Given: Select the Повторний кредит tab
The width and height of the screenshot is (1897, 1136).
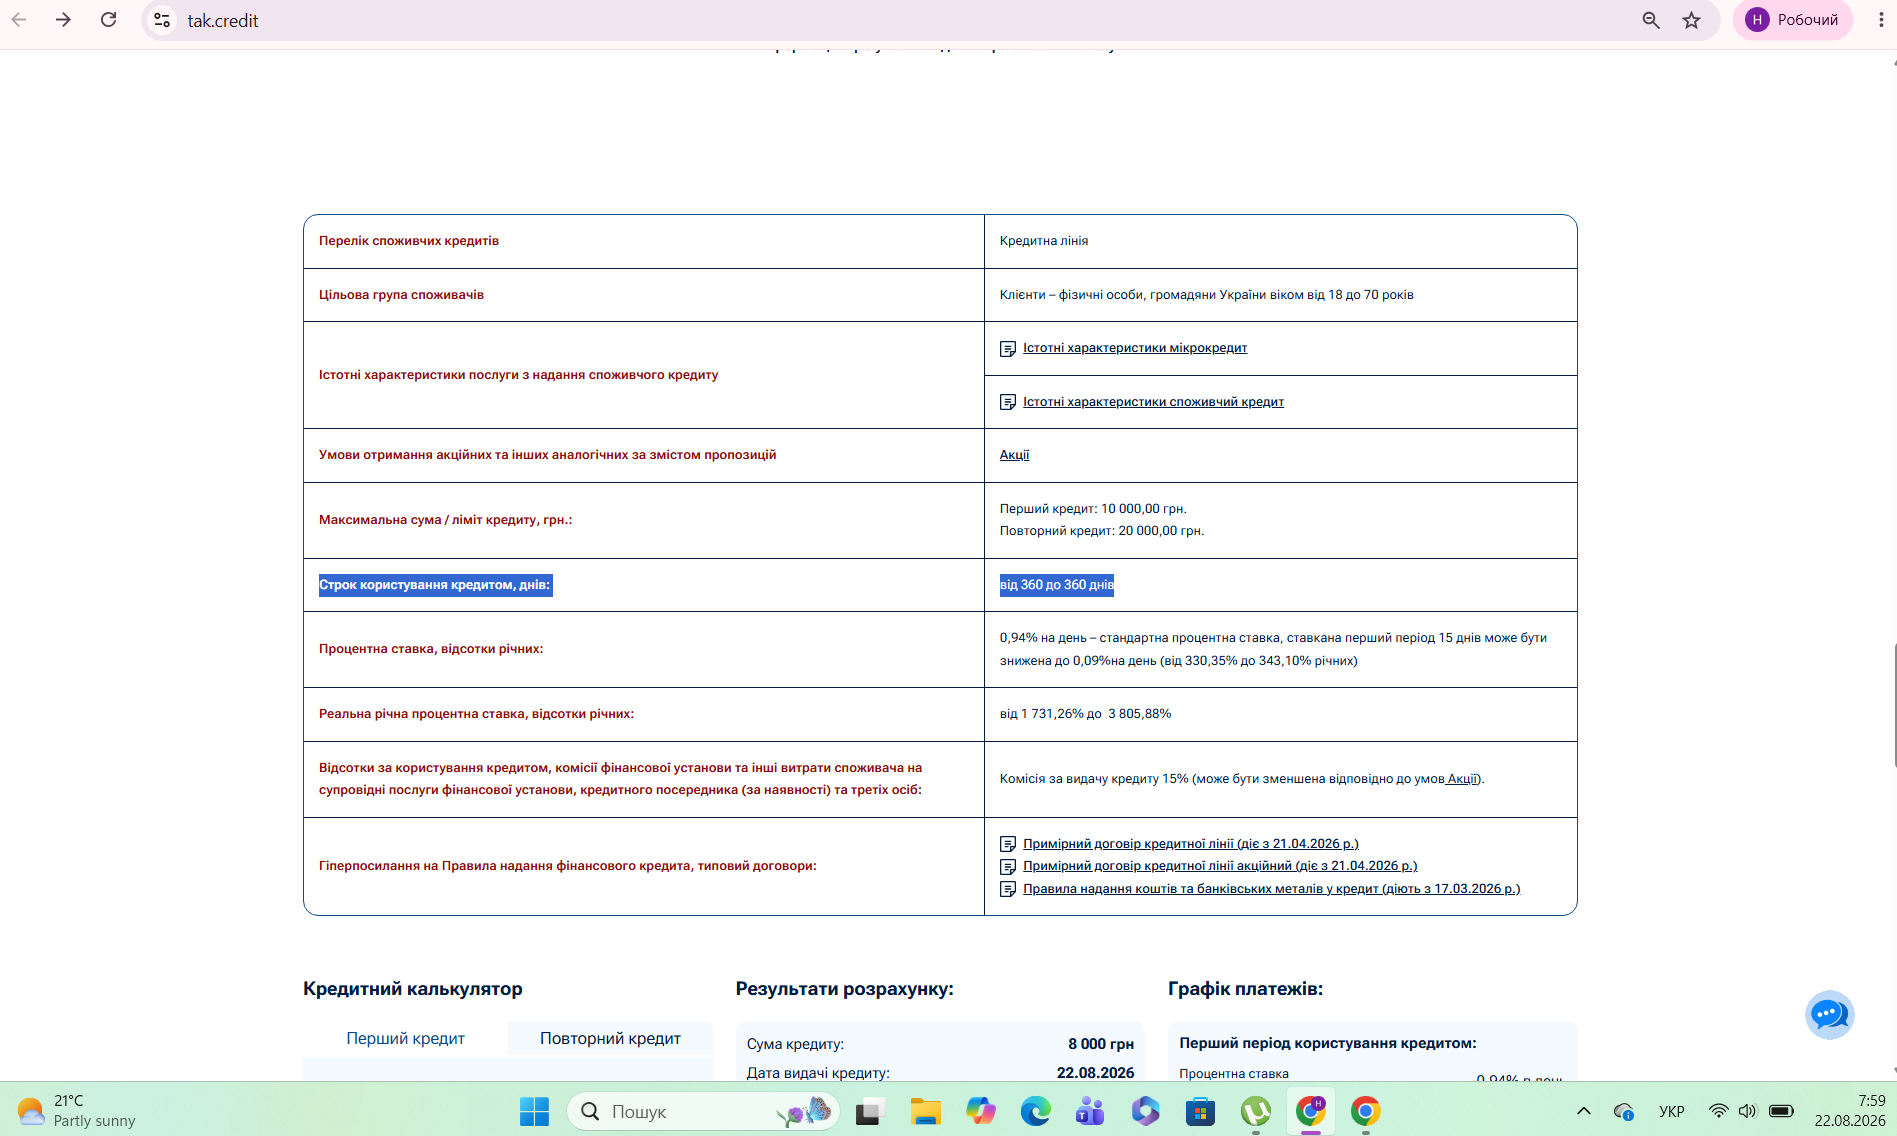Looking at the screenshot, I should point(610,1039).
